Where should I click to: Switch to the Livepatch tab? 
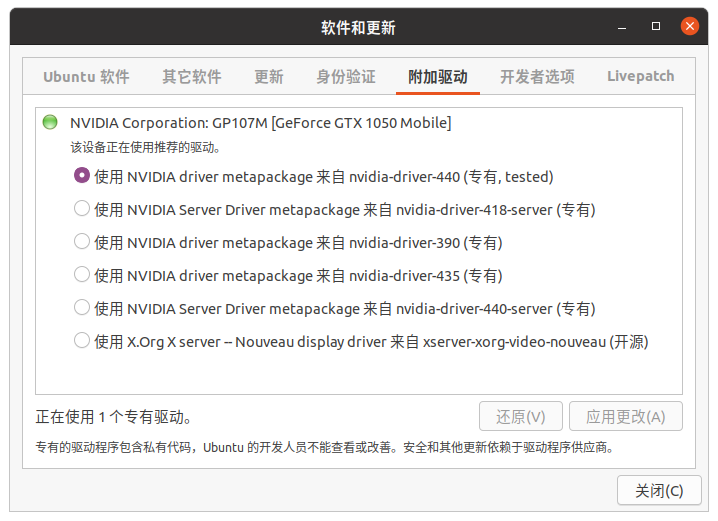(640, 76)
